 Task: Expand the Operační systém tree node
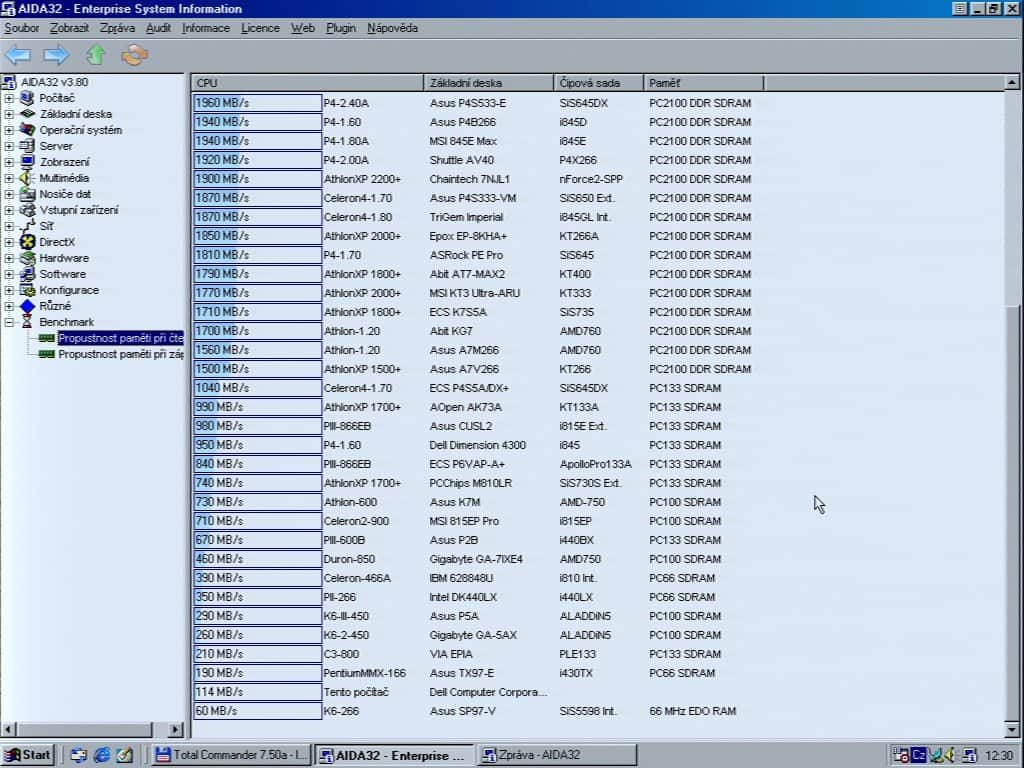[x=9, y=130]
